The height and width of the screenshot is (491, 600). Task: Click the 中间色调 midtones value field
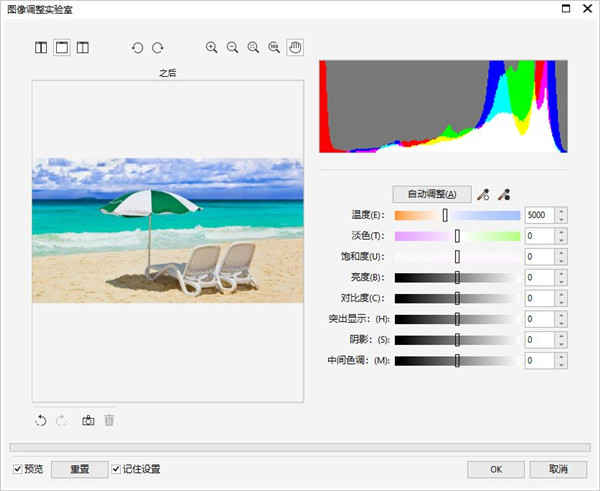pos(540,361)
